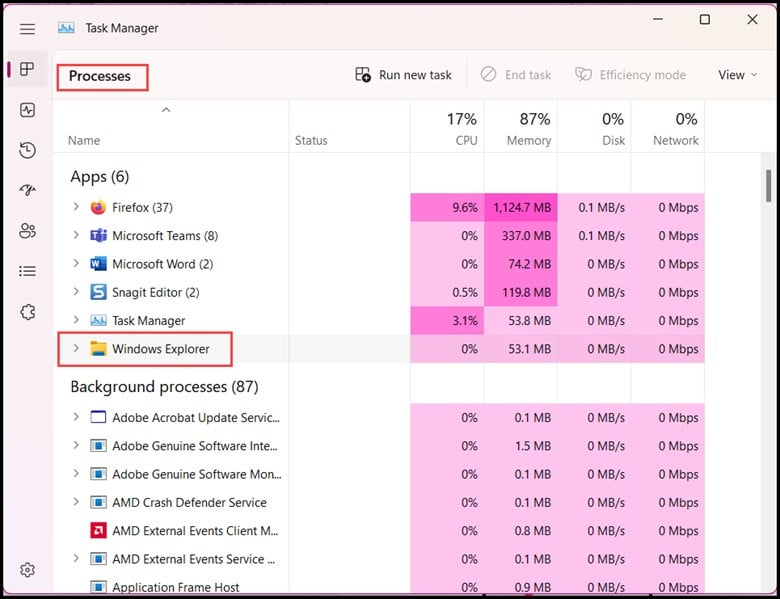The height and width of the screenshot is (599, 780).
Task: Click the Microsoft Teams app icon
Action: pos(98,236)
